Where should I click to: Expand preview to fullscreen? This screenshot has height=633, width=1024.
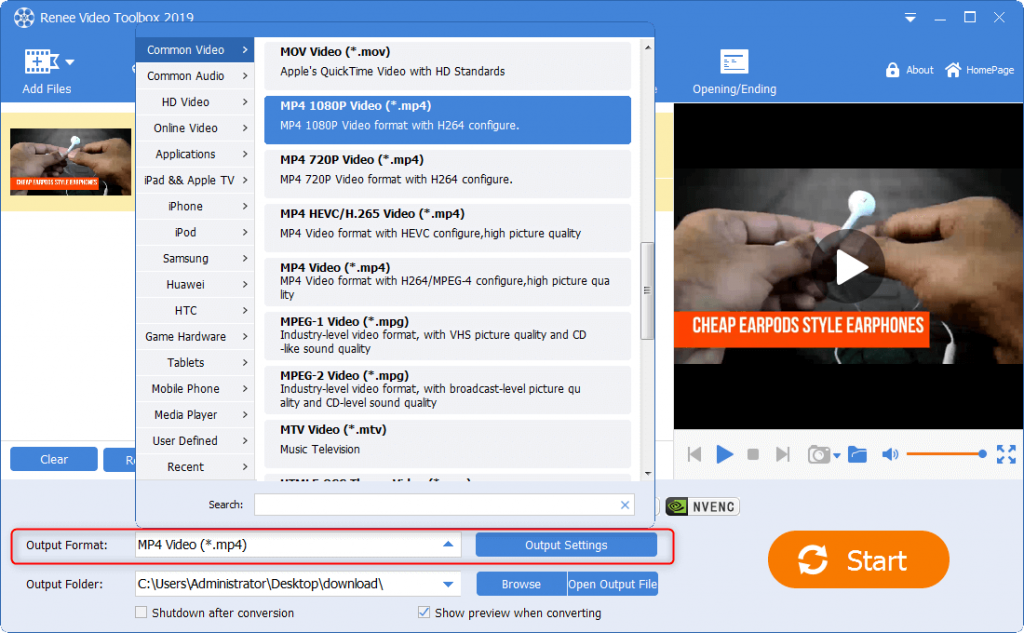pyautogui.click(x=1006, y=454)
